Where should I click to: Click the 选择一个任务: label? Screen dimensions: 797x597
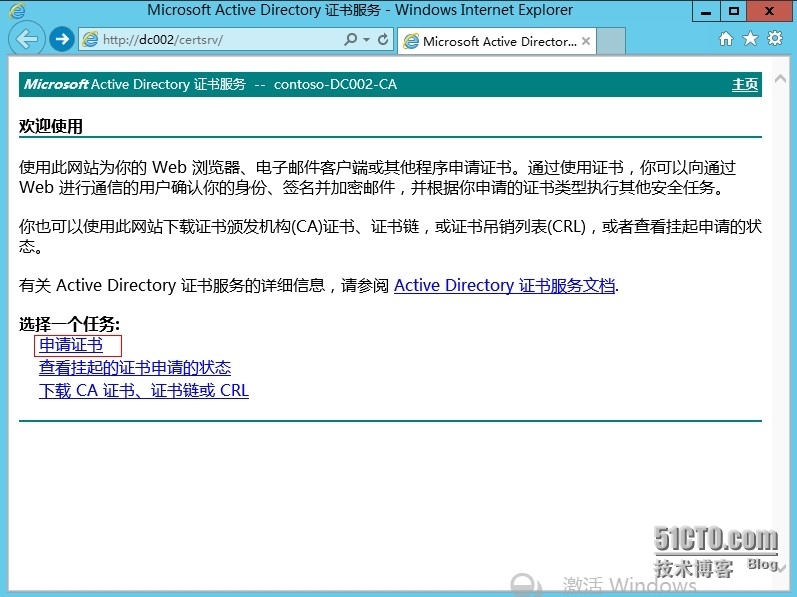click(x=69, y=324)
